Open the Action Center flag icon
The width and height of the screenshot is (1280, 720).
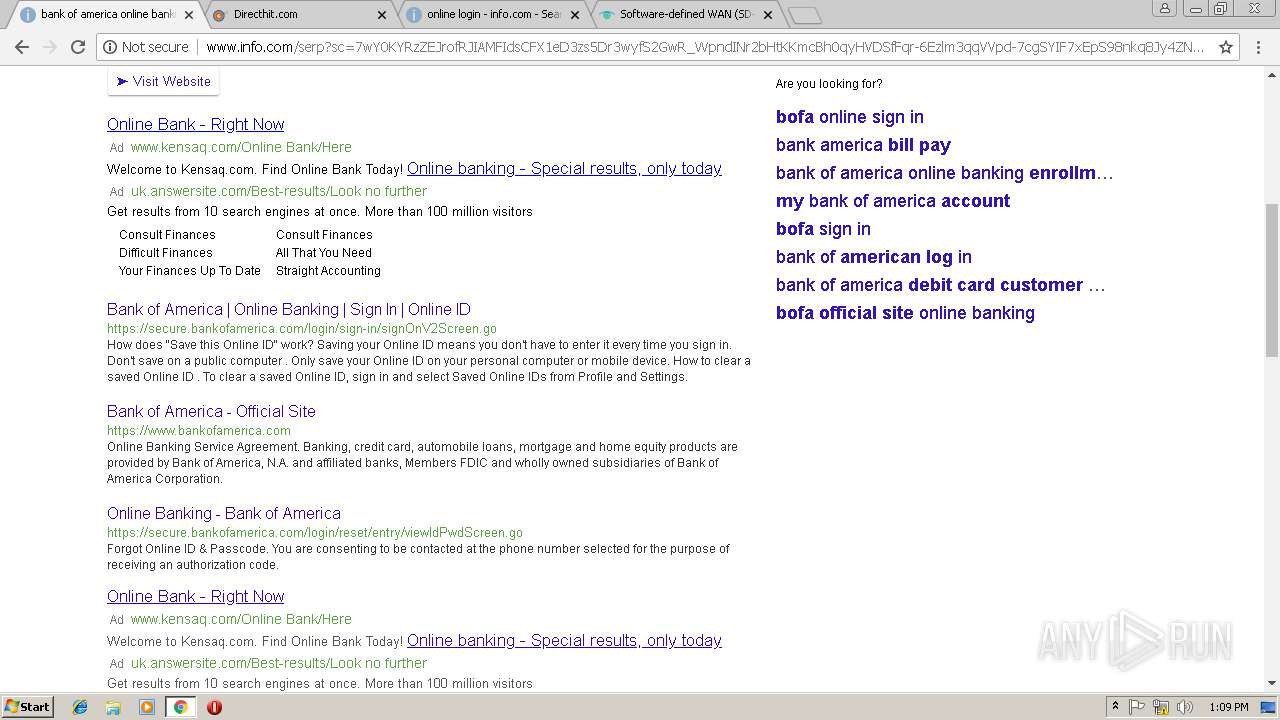1137,707
